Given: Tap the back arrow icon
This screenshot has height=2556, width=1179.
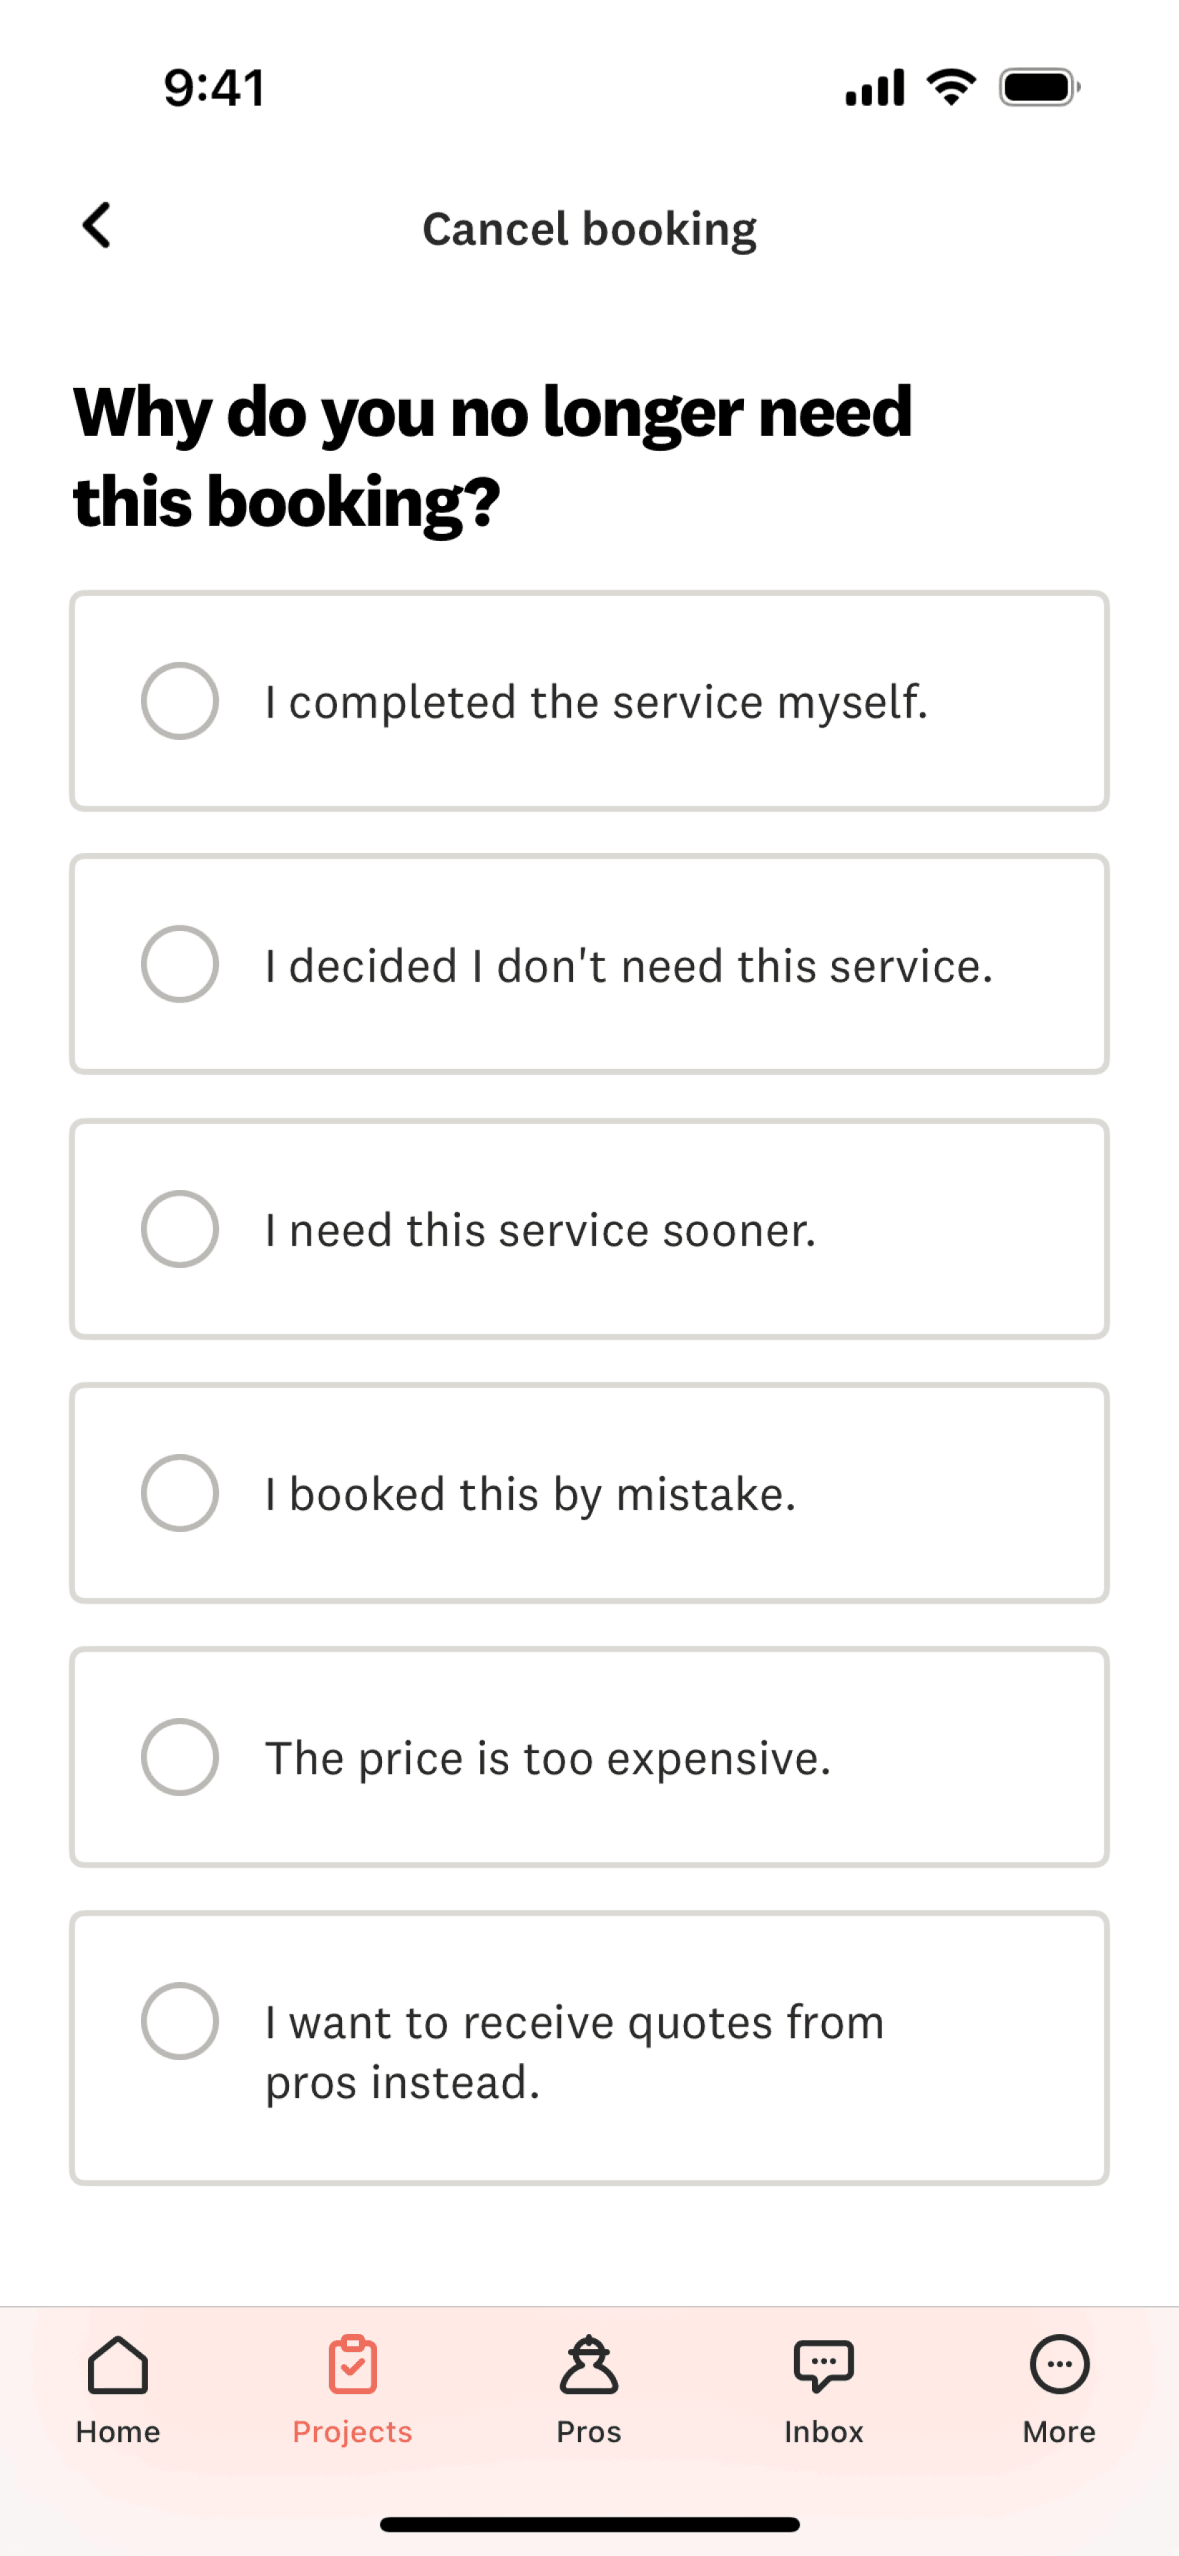Looking at the screenshot, I should pos(96,225).
